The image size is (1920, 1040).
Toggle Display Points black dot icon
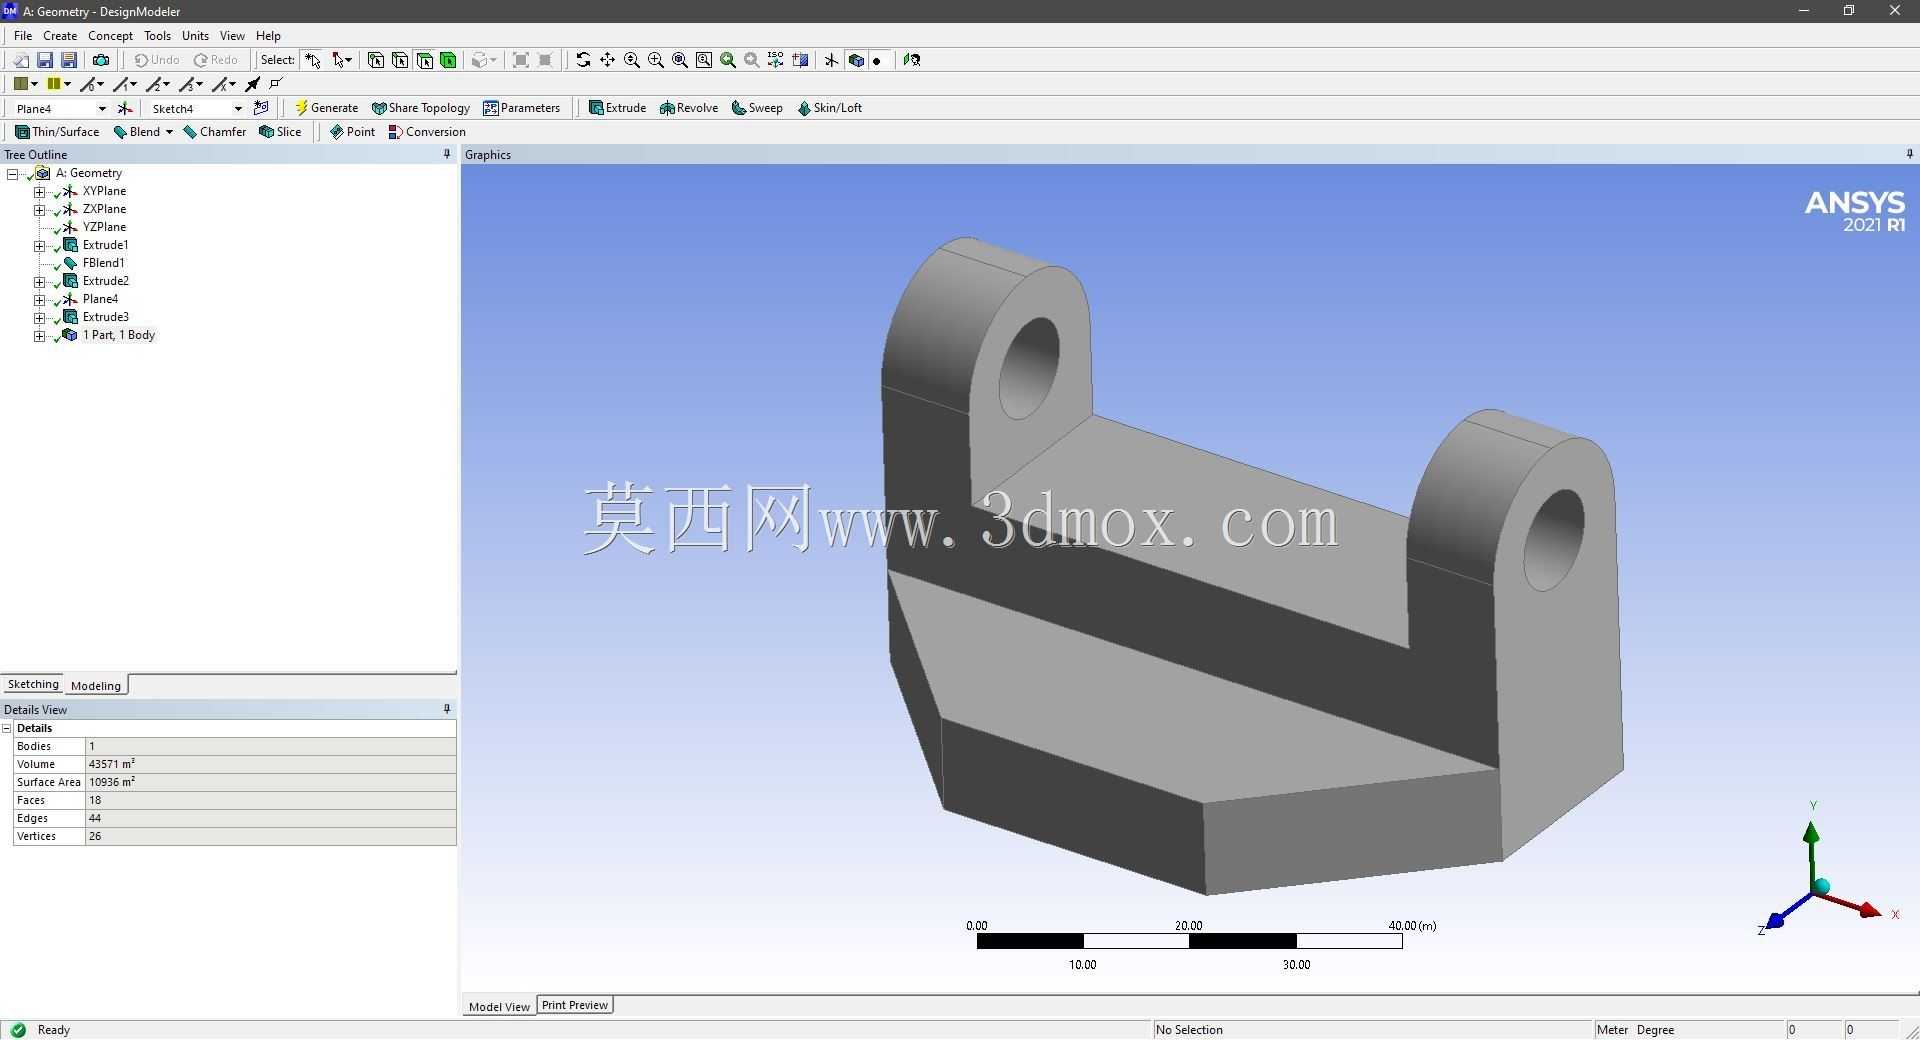click(877, 60)
